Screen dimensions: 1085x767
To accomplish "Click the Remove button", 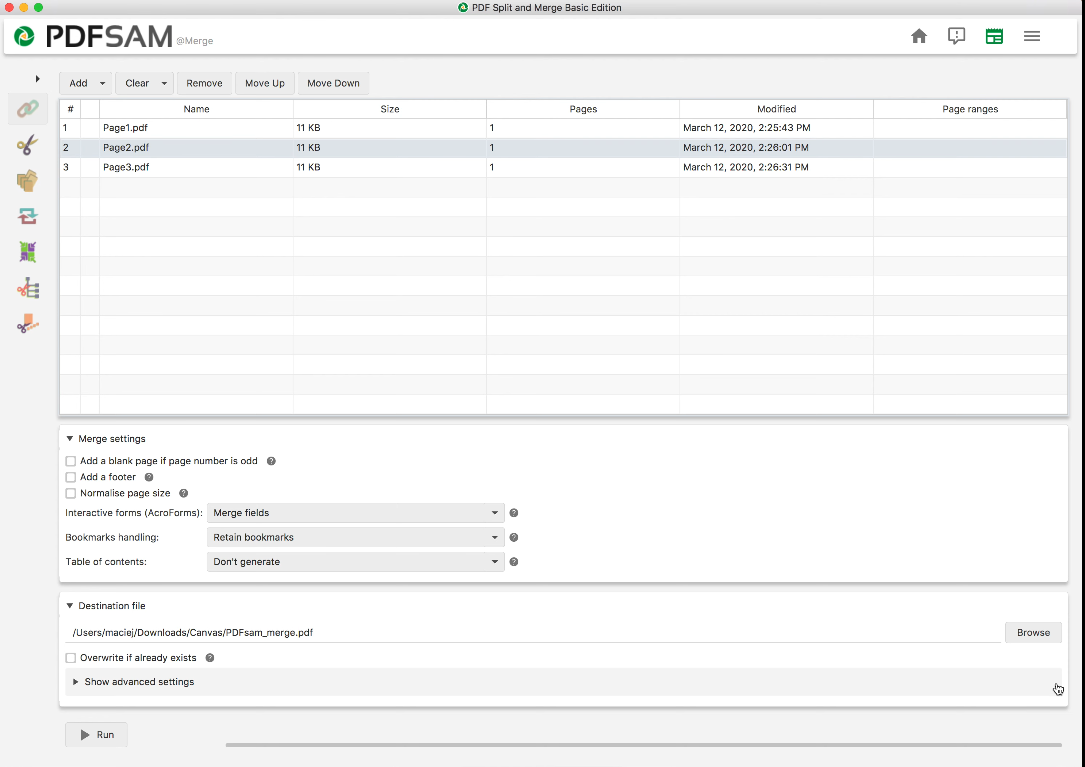I will click(x=204, y=83).
